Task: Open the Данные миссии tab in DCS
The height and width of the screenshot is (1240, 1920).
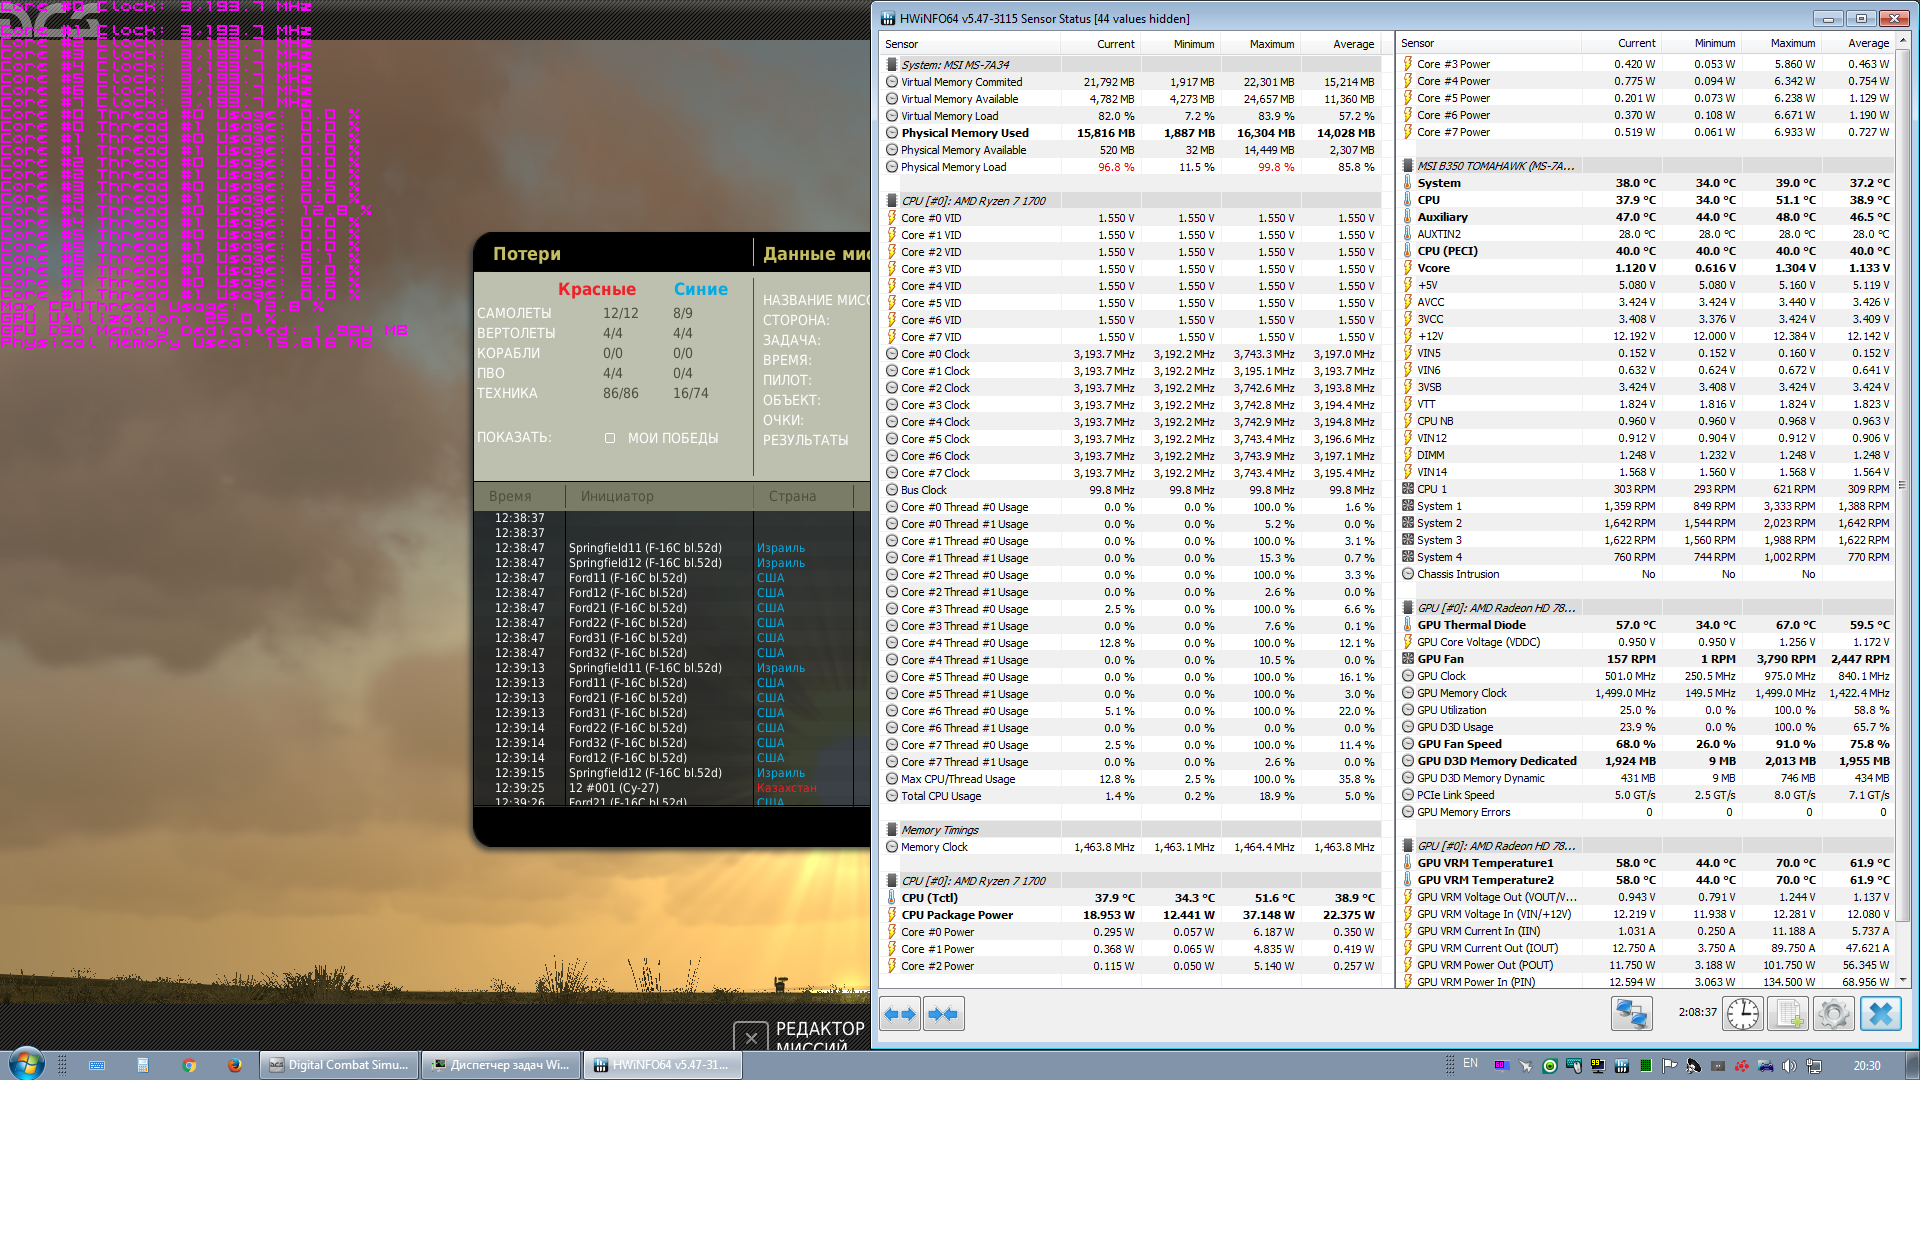Action: click(815, 254)
